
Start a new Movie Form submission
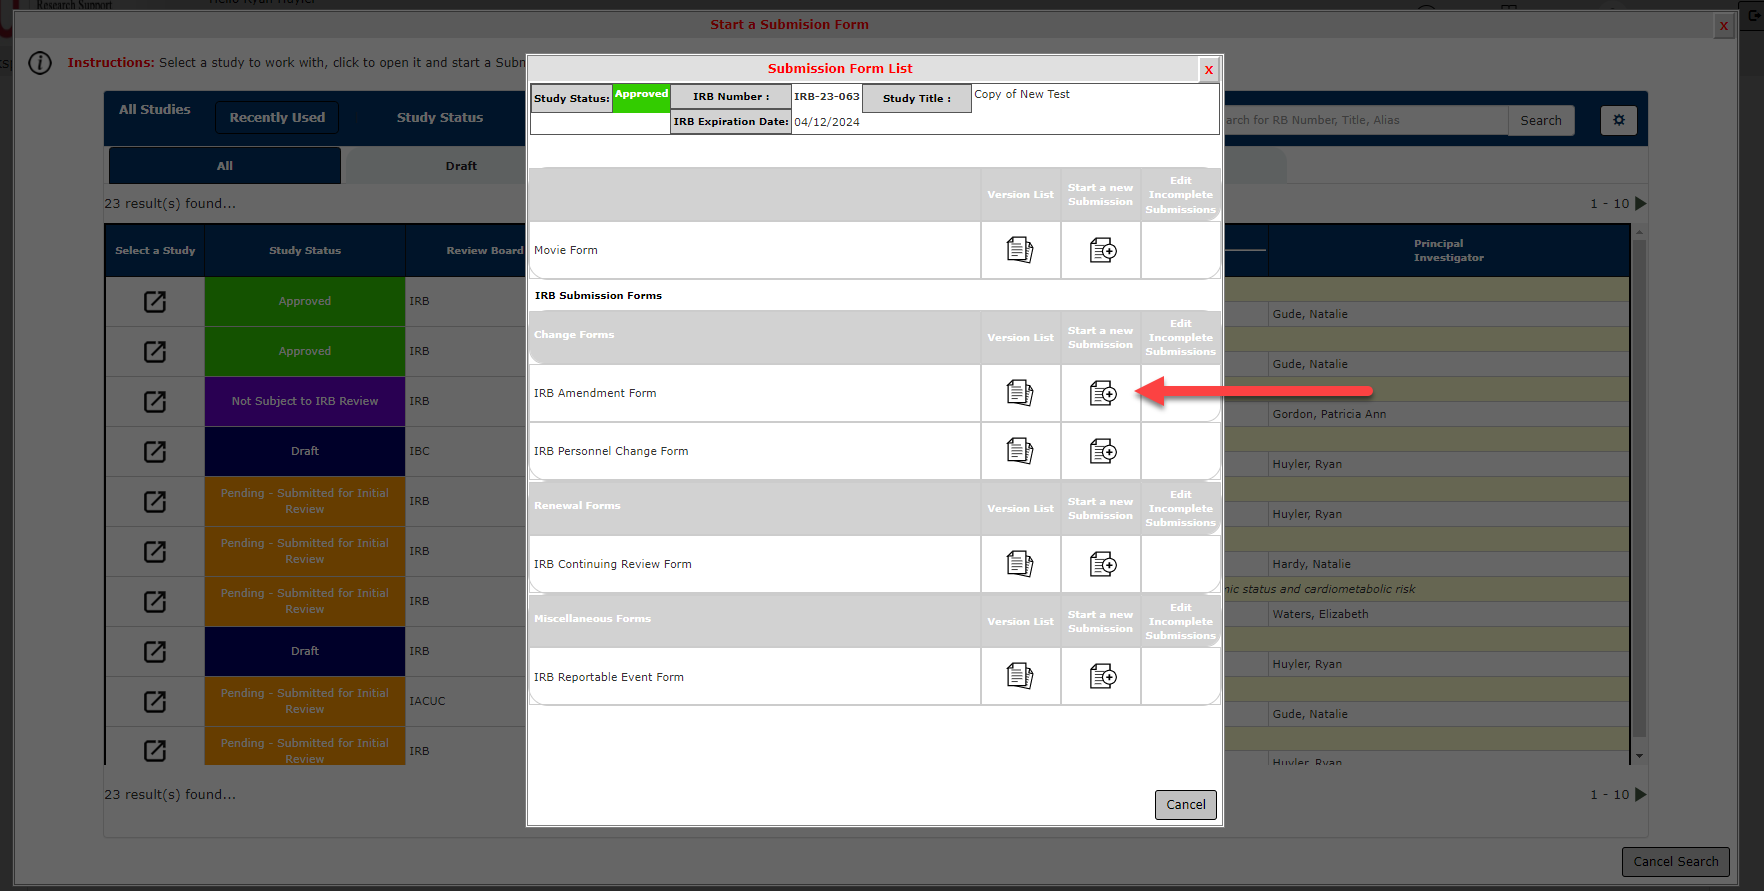pos(1102,250)
